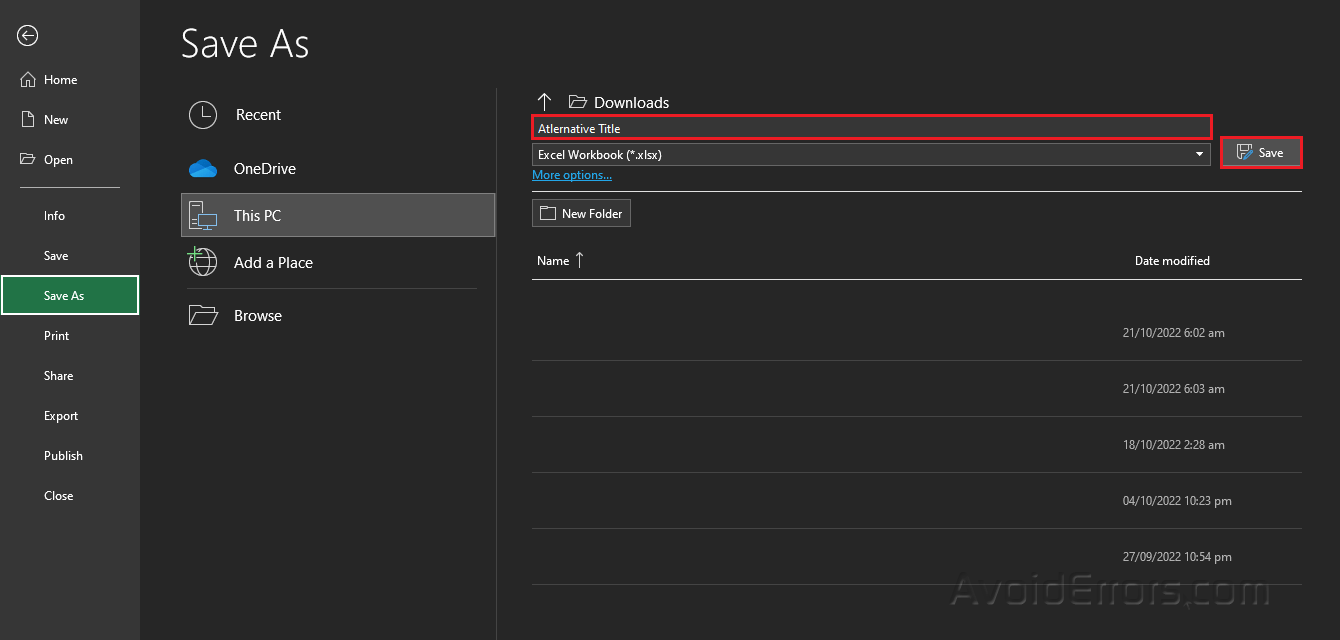Choose the Close option in sidebar
Viewport: 1340px width, 640px height.
(58, 495)
